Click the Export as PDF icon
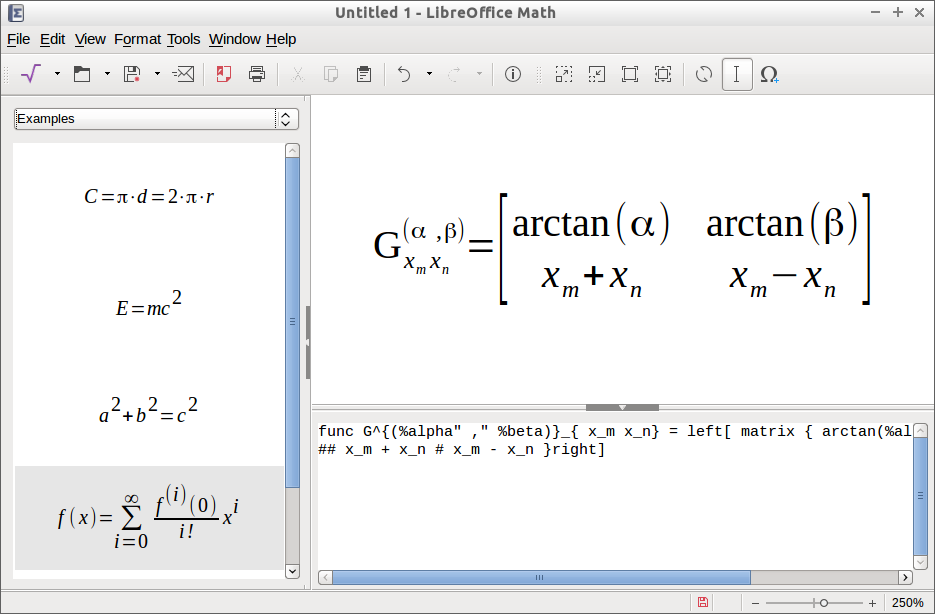Image resolution: width=935 pixels, height=614 pixels. click(x=224, y=74)
